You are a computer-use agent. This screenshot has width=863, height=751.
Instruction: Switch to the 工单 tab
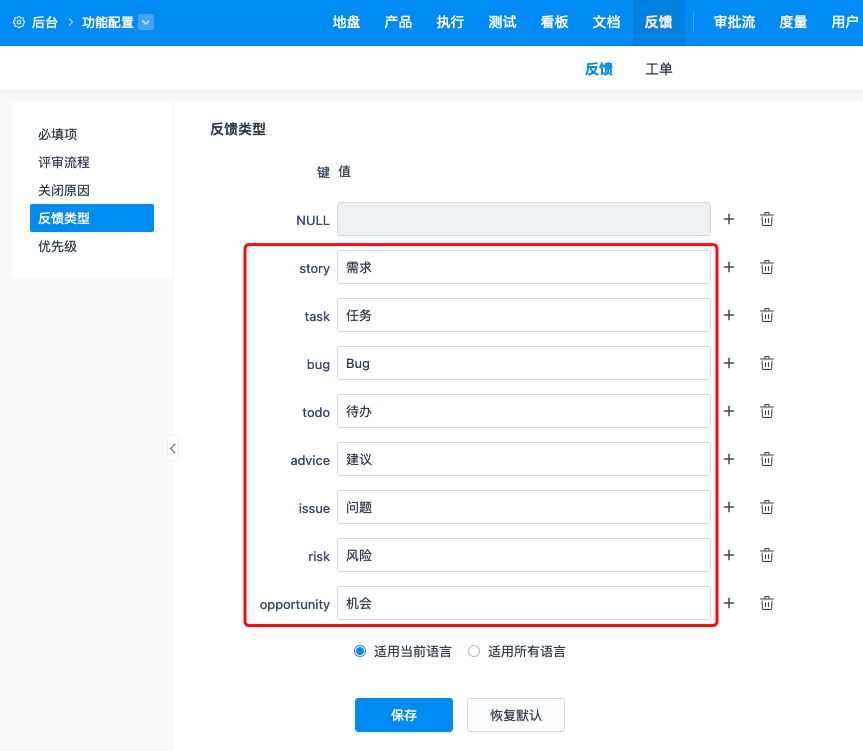point(659,69)
